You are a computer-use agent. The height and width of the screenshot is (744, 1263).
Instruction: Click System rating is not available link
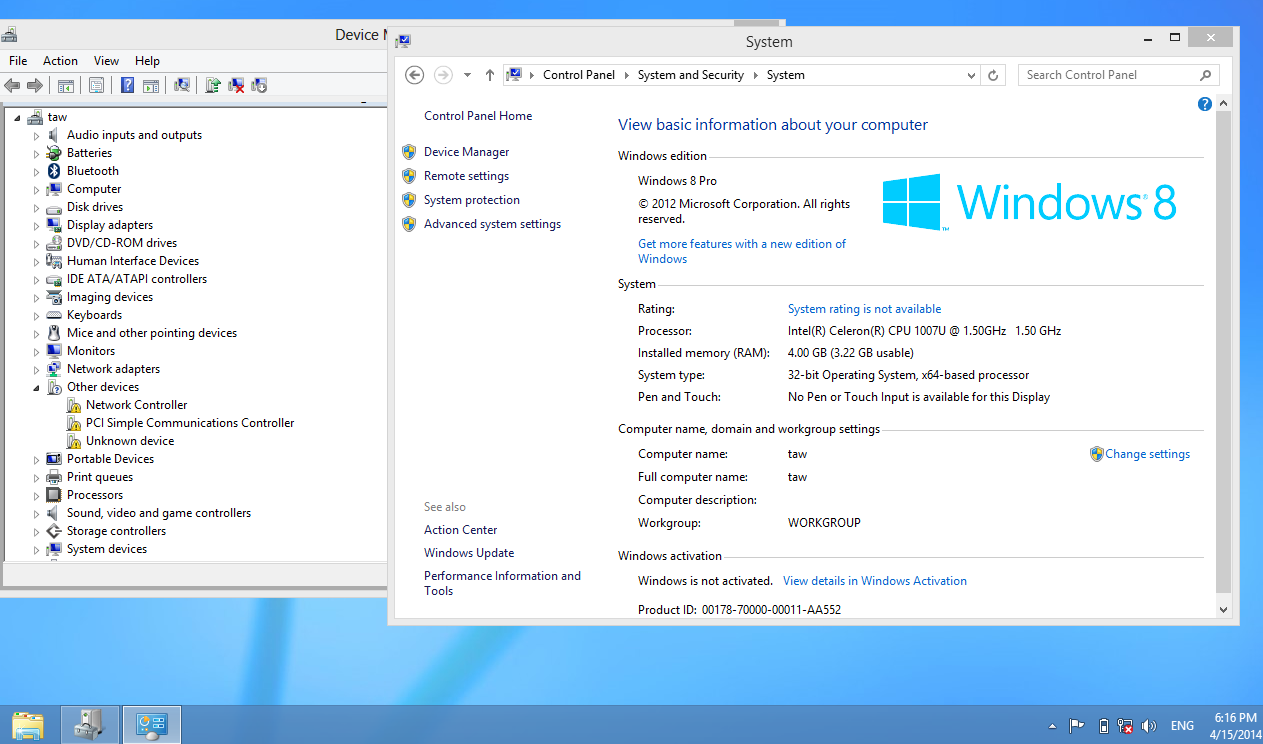click(864, 309)
